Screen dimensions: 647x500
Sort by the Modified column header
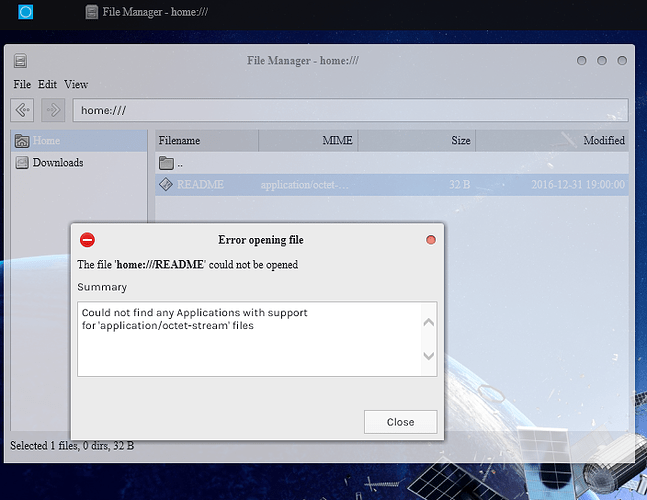point(552,141)
